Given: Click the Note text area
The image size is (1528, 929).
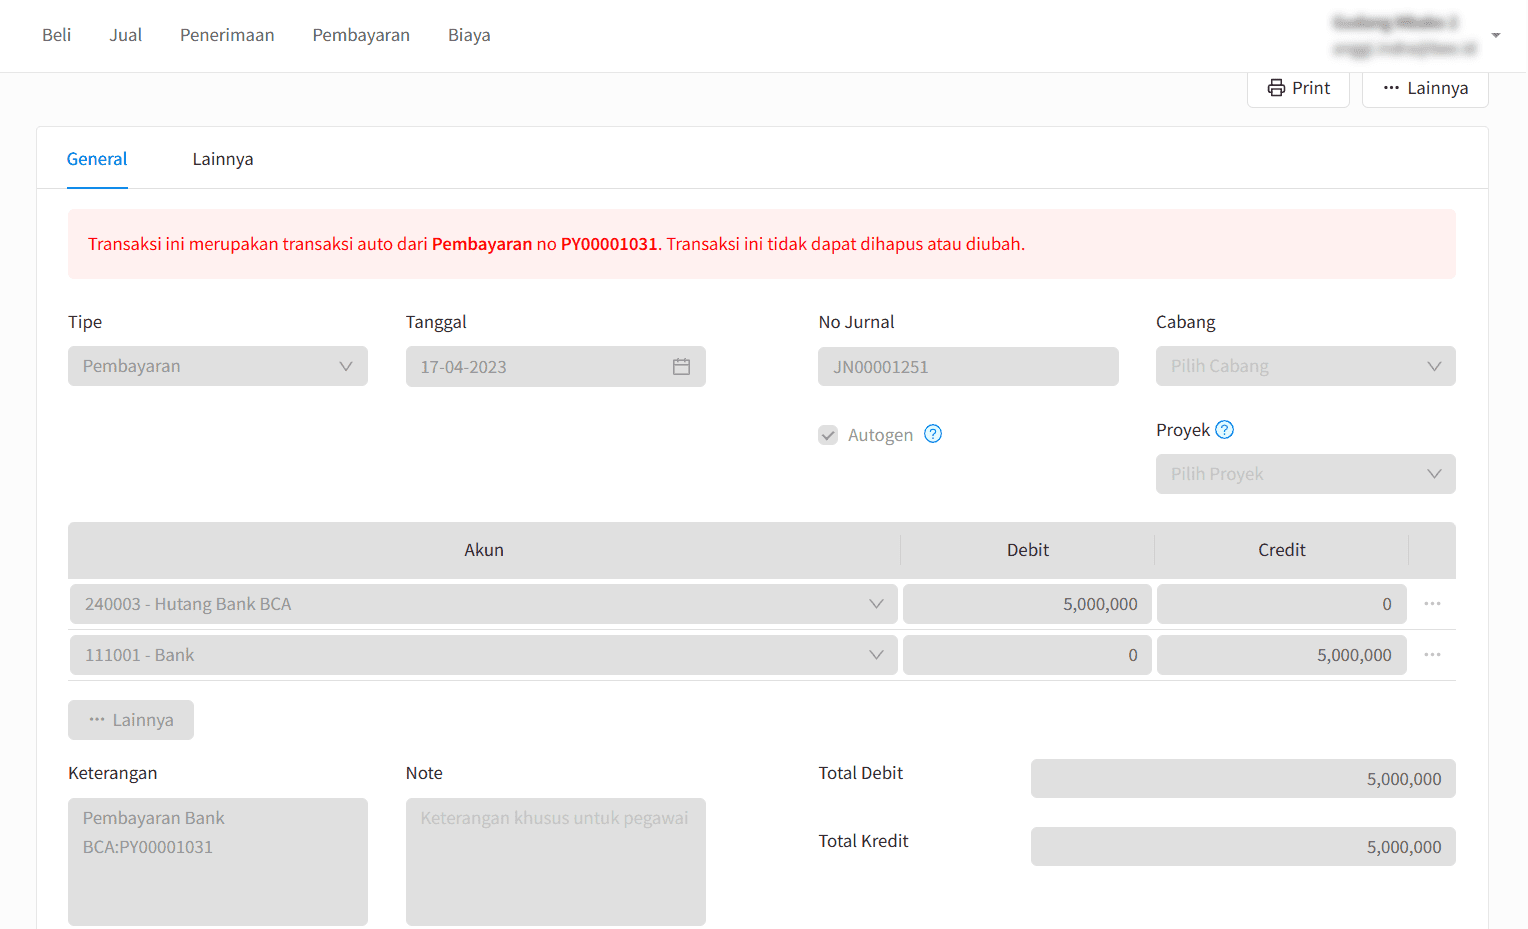Looking at the screenshot, I should pyautogui.click(x=555, y=861).
